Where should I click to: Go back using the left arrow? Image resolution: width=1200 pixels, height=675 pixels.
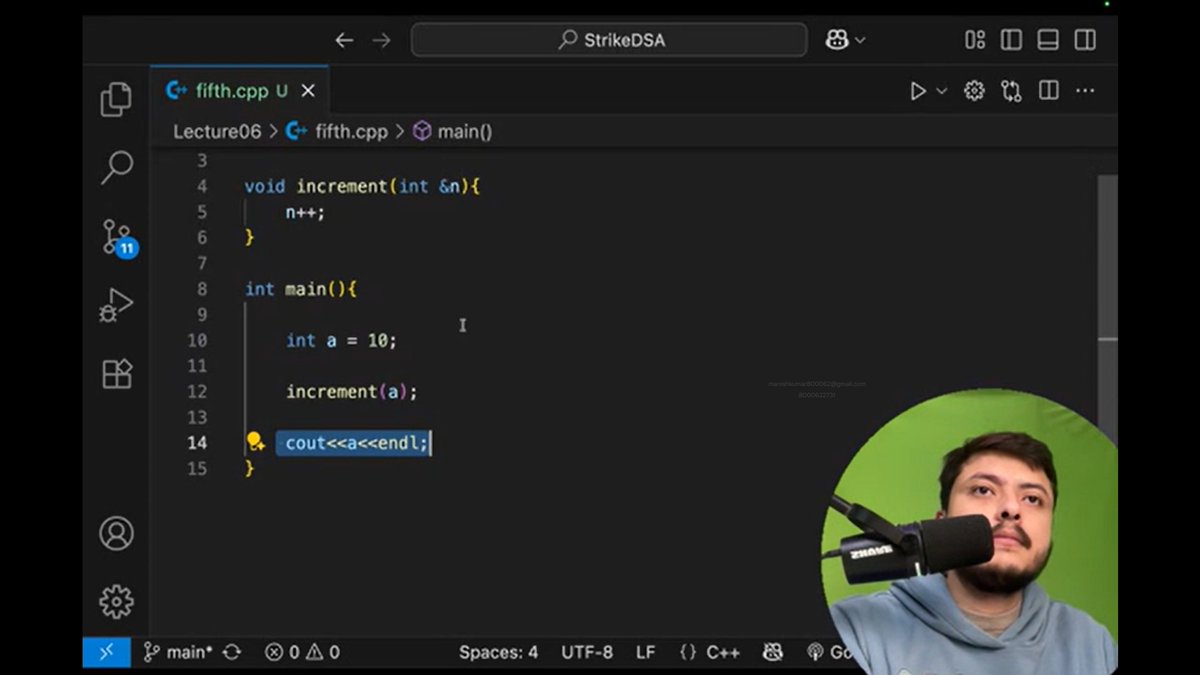tap(344, 40)
